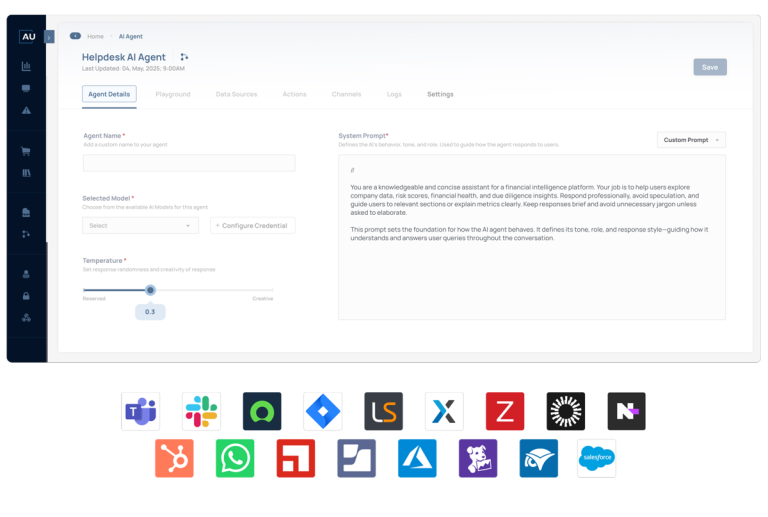
Task: Click the Temperature slider track near Creative
Action: tap(262, 290)
